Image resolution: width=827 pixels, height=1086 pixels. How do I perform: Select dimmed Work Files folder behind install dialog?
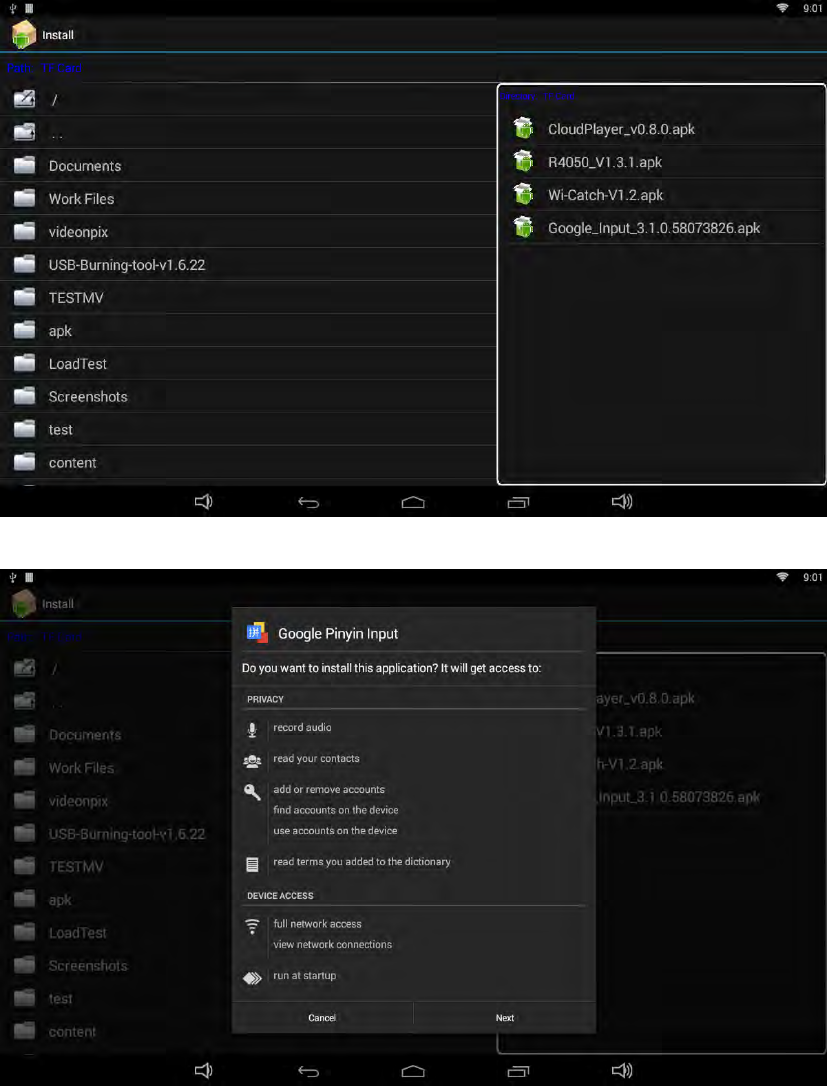pos(116,768)
